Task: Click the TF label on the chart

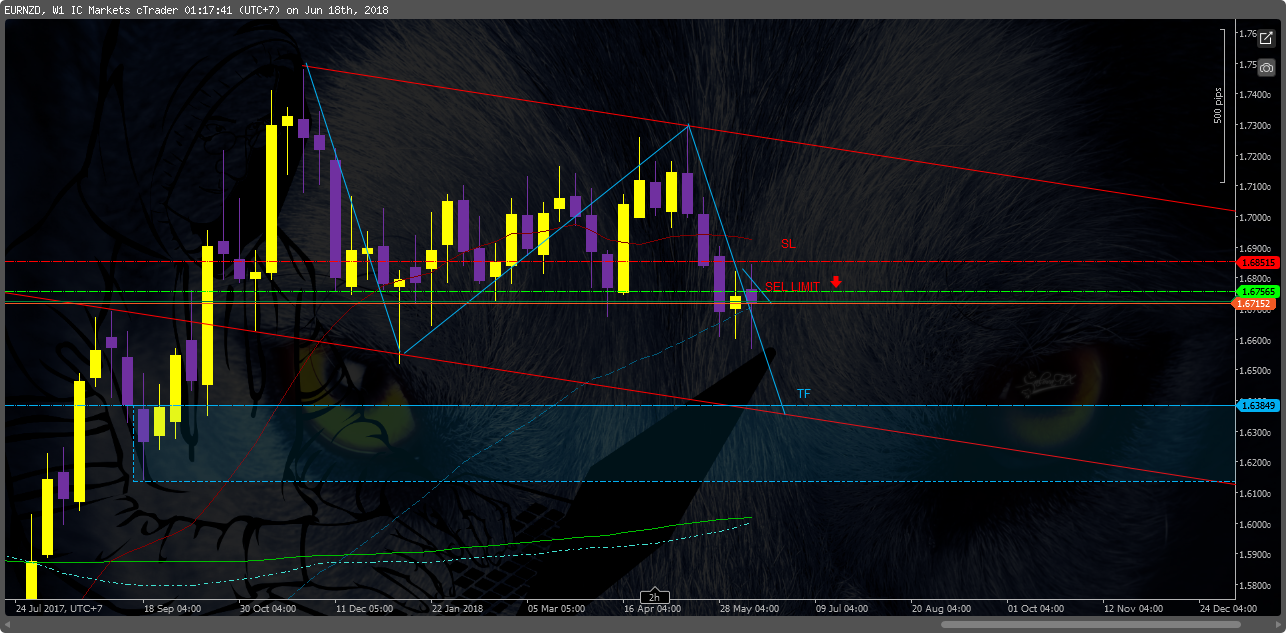Action: [802, 393]
